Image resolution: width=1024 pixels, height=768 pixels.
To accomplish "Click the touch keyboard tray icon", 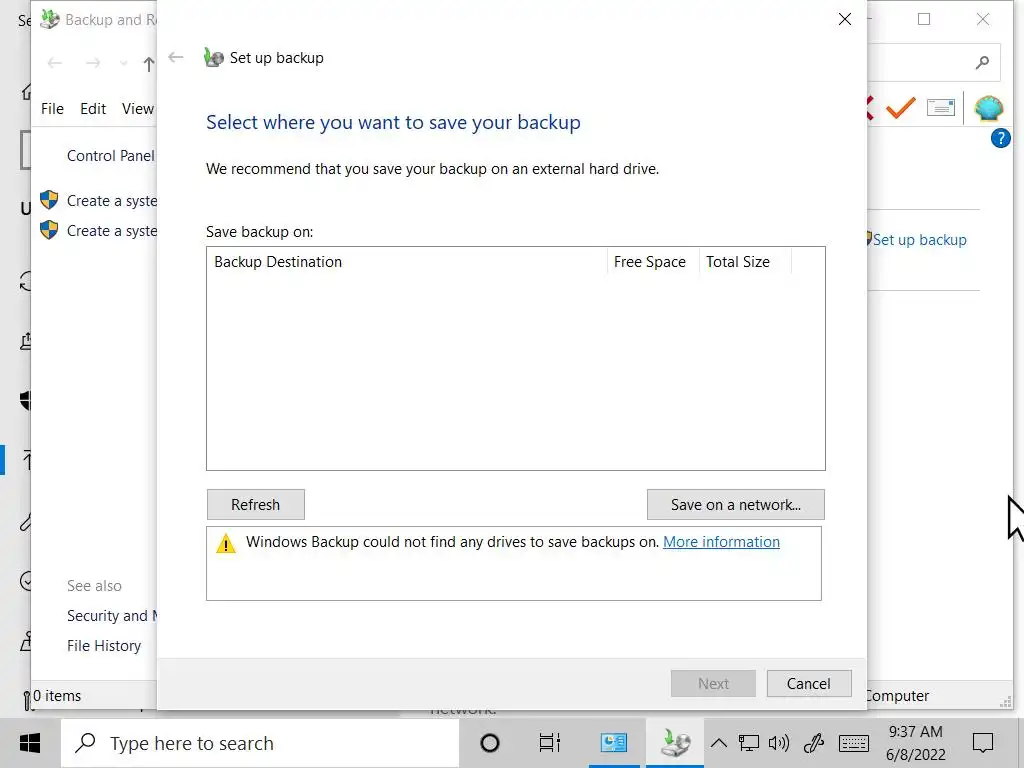I will pos(854,743).
